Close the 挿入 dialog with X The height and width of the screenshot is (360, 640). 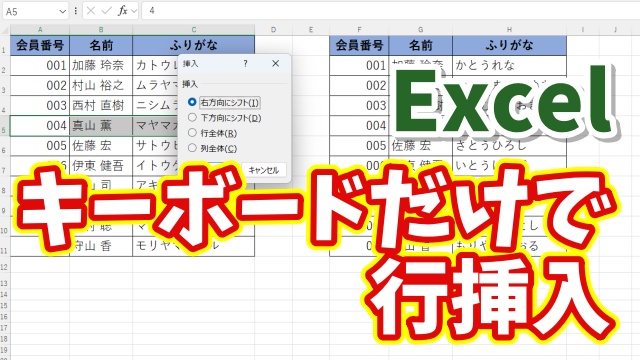[276, 63]
